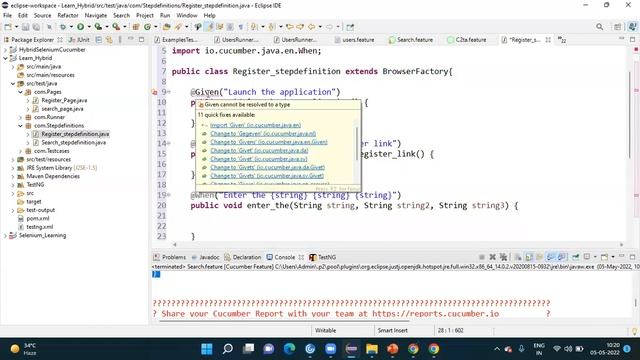Toggle code folding at line 14
Image resolution: width=640 pixels, height=360 pixels.
169,144
